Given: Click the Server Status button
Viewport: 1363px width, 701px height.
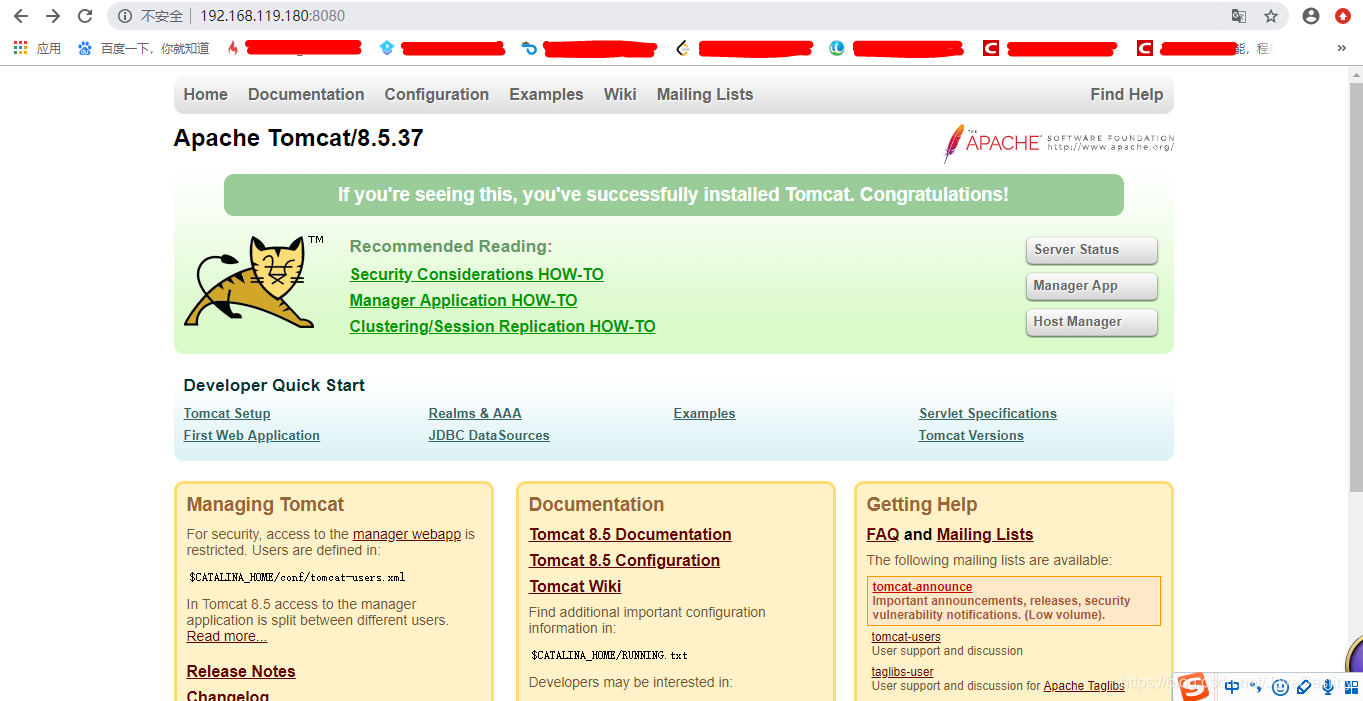Looking at the screenshot, I should click(x=1092, y=250).
